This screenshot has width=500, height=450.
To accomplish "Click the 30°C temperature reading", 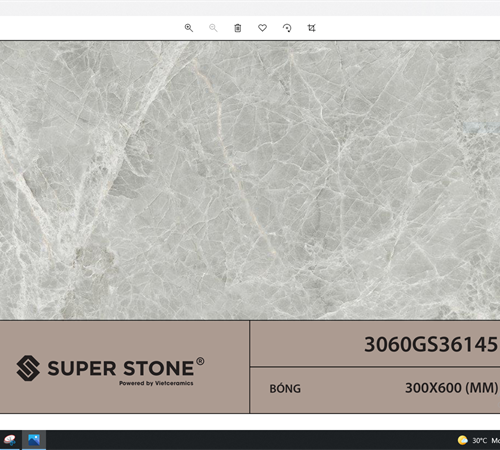I will pos(479,441).
